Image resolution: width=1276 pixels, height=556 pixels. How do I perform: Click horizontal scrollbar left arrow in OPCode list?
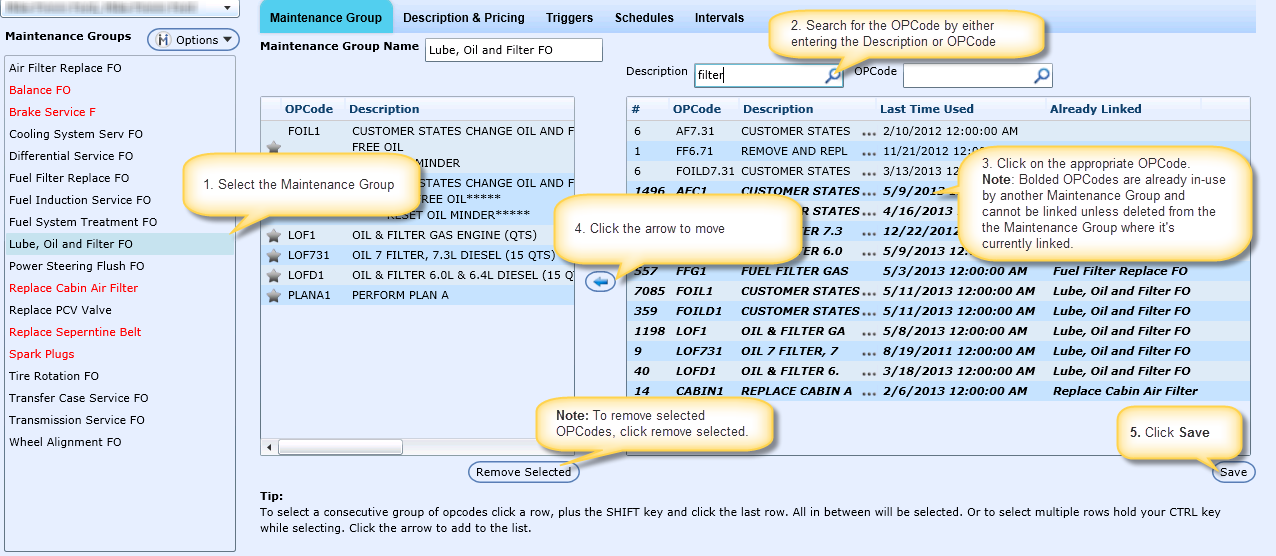click(x=269, y=446)
